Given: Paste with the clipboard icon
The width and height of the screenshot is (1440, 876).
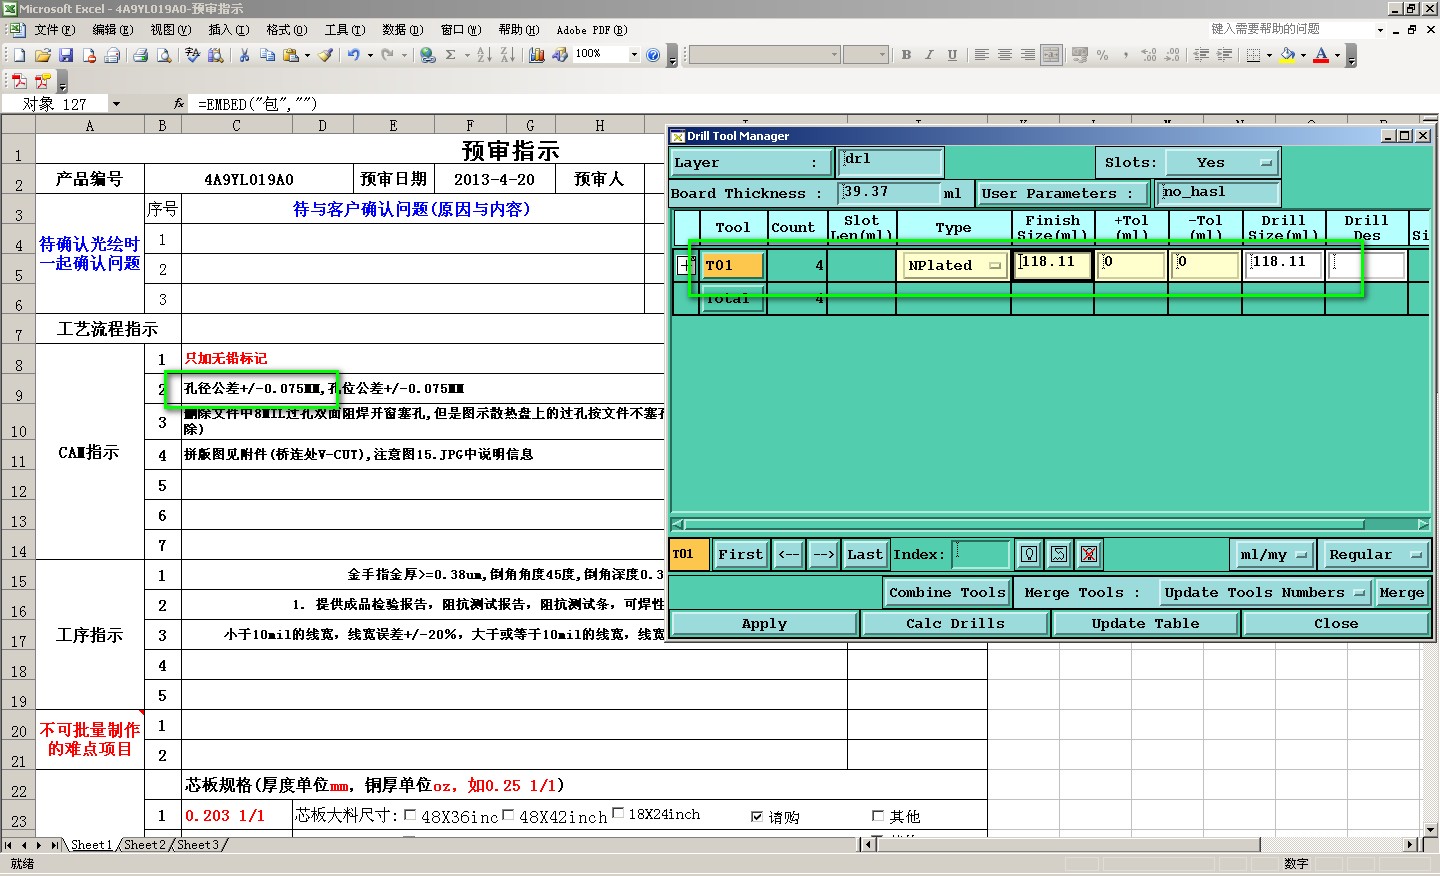Looking at the screenshot, I should click(291, 55).
